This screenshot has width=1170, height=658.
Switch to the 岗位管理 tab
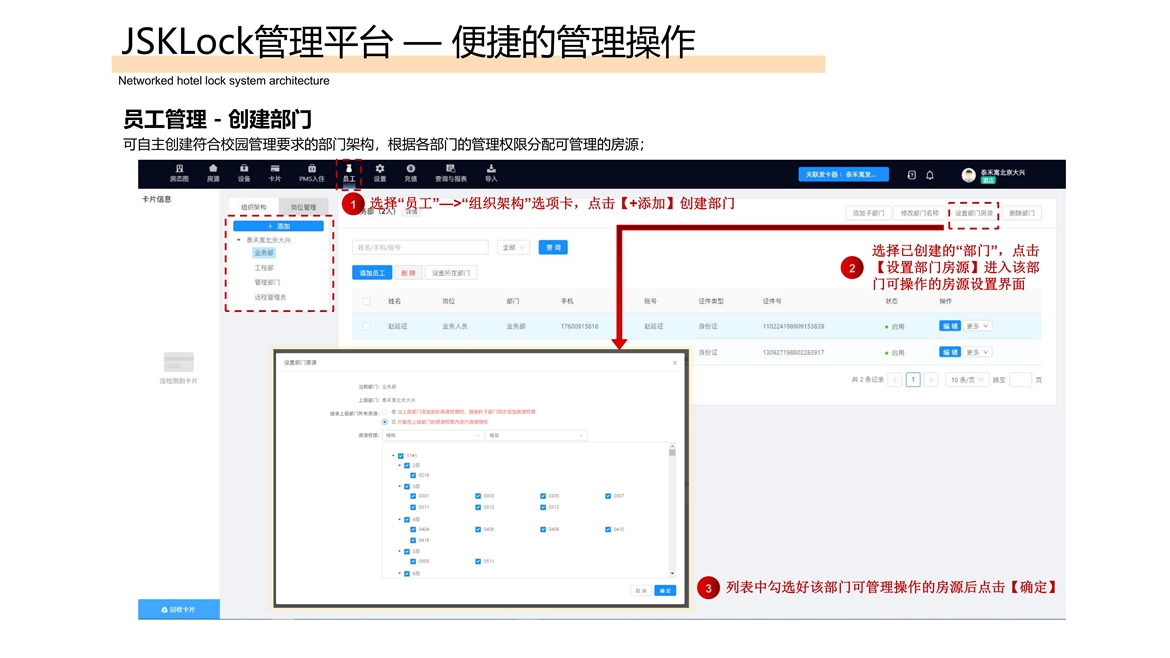(303, 208)
